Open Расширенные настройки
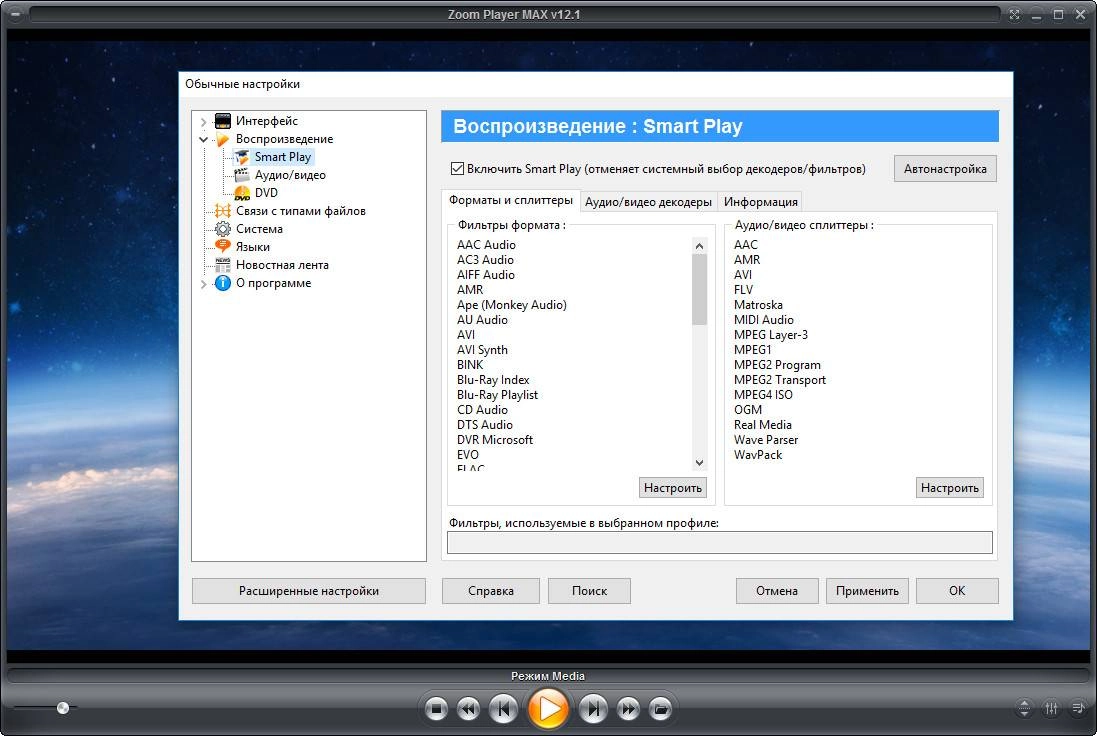 [x=309, y=590]
